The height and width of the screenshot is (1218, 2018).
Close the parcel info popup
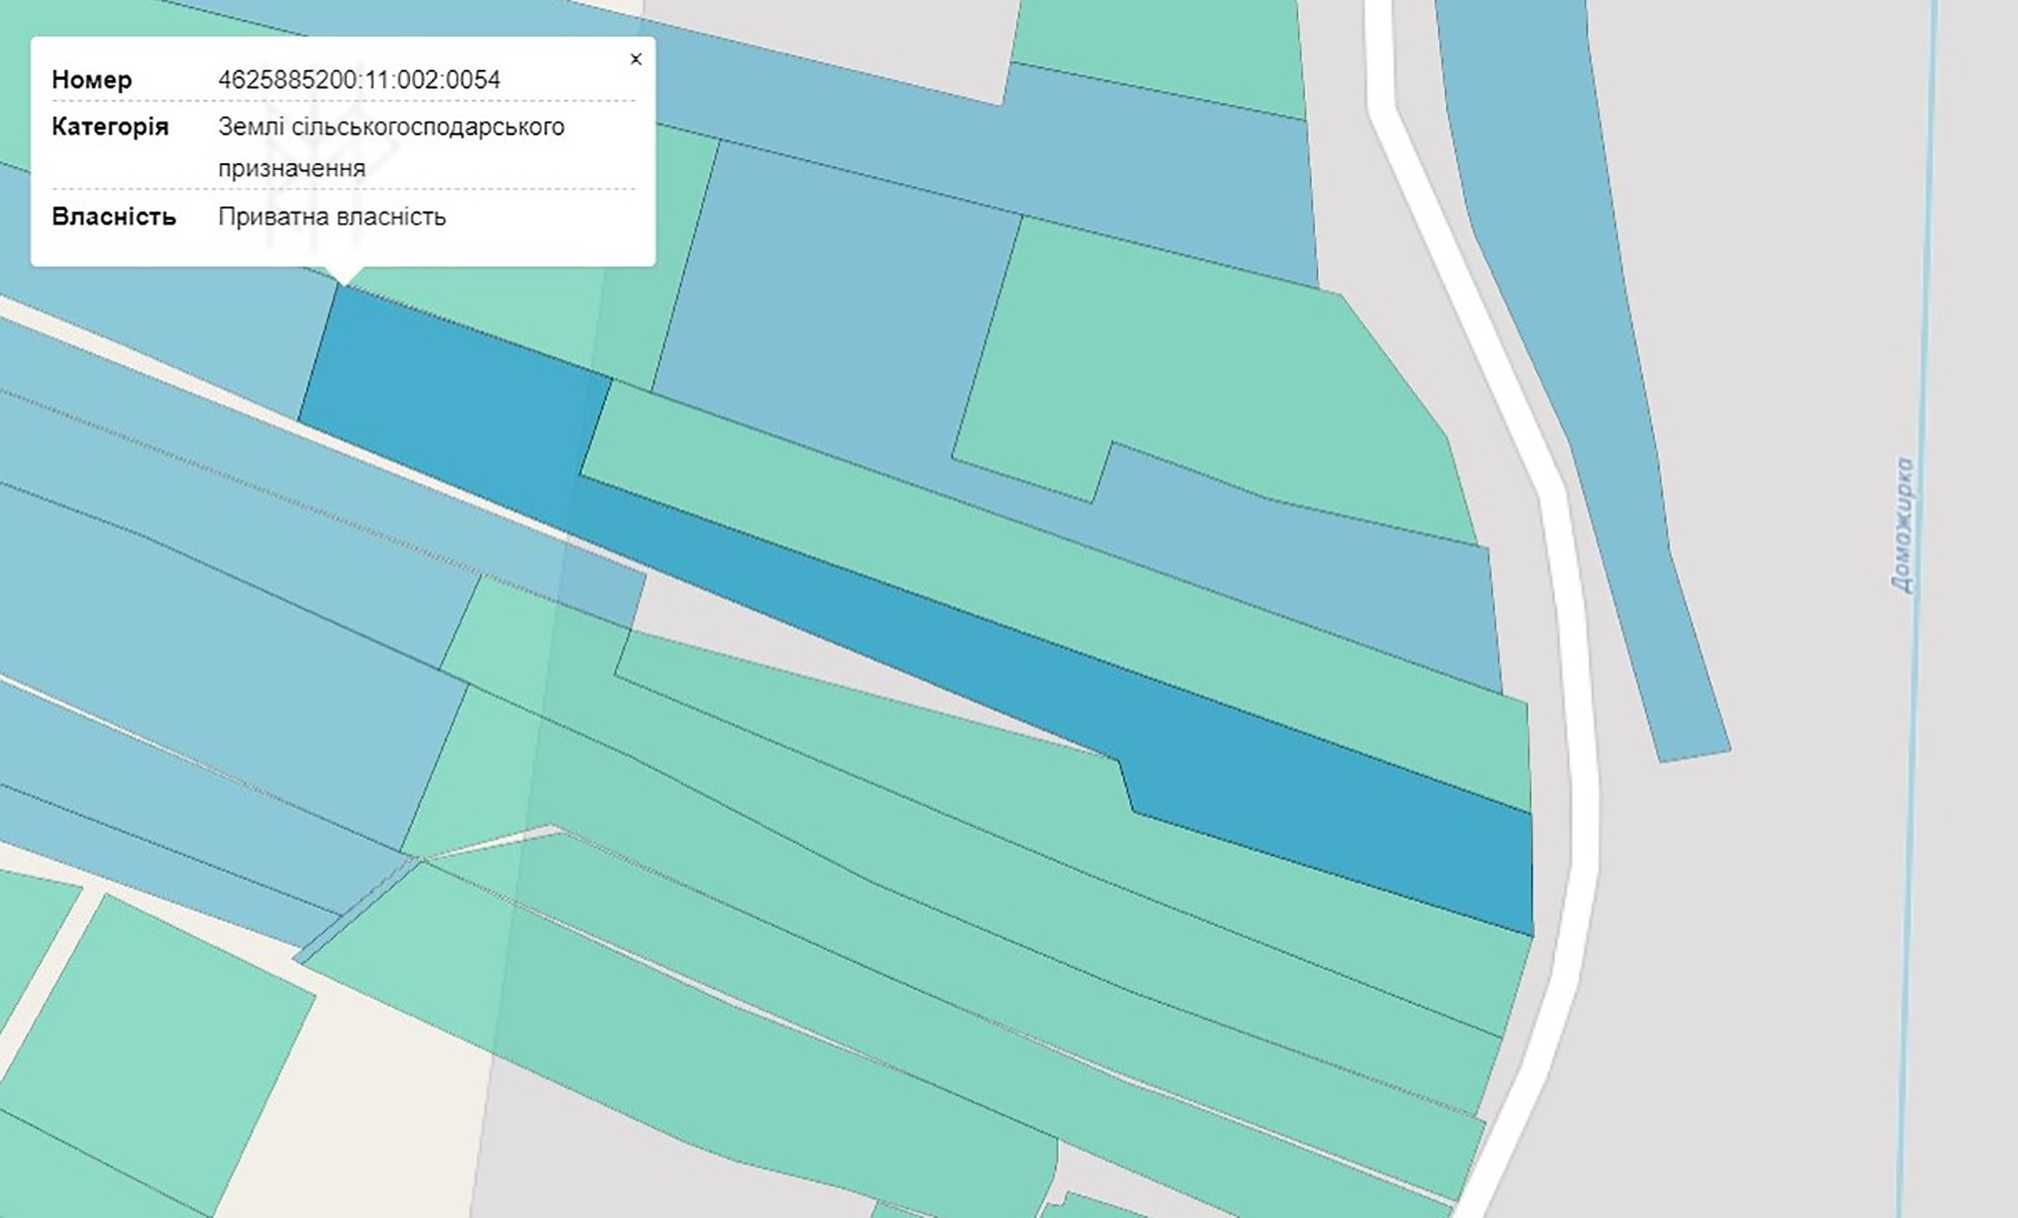pyautogui.click(x=636, y=59)
